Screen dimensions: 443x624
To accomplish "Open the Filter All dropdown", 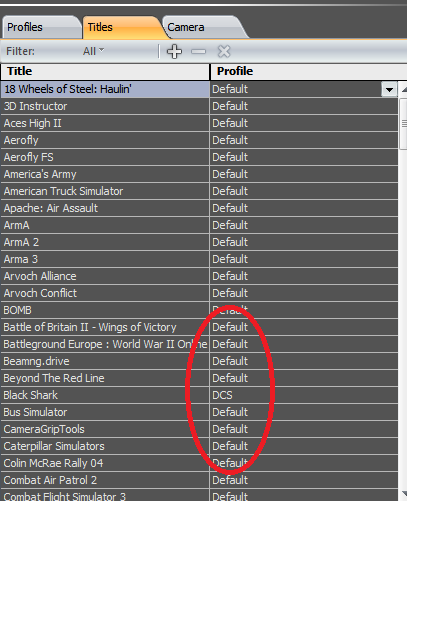I will pos(94,51).
